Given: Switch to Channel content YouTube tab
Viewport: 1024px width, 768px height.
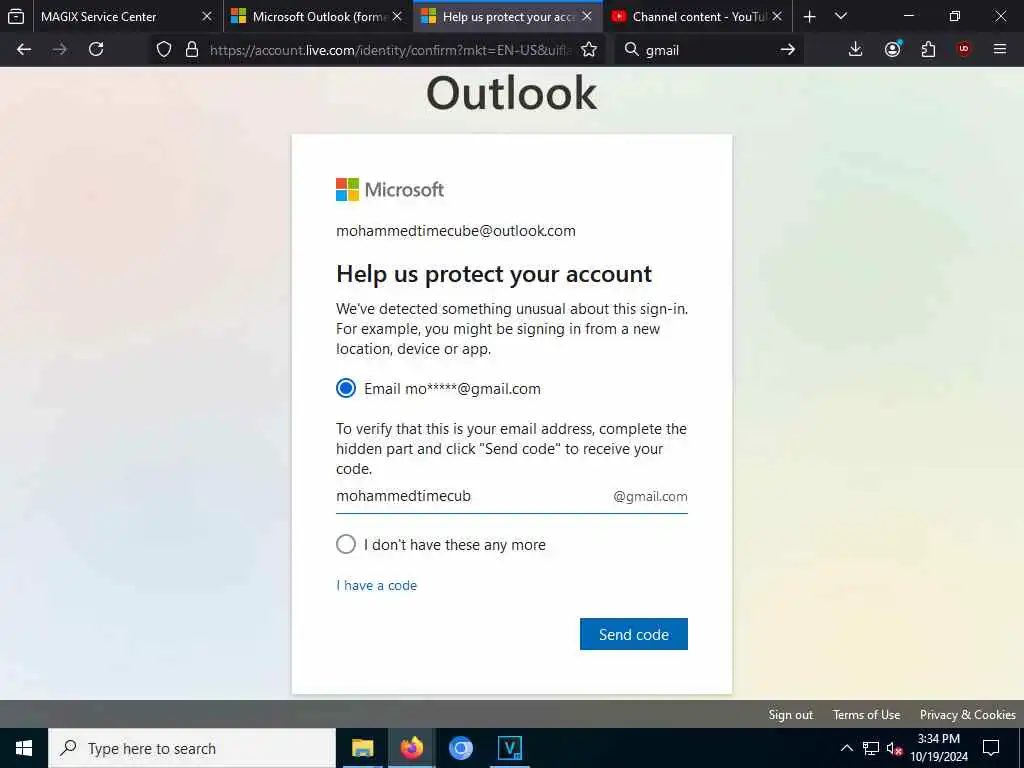Looking at the screenshot, I should pyautogui.click(x=697, y=16).
